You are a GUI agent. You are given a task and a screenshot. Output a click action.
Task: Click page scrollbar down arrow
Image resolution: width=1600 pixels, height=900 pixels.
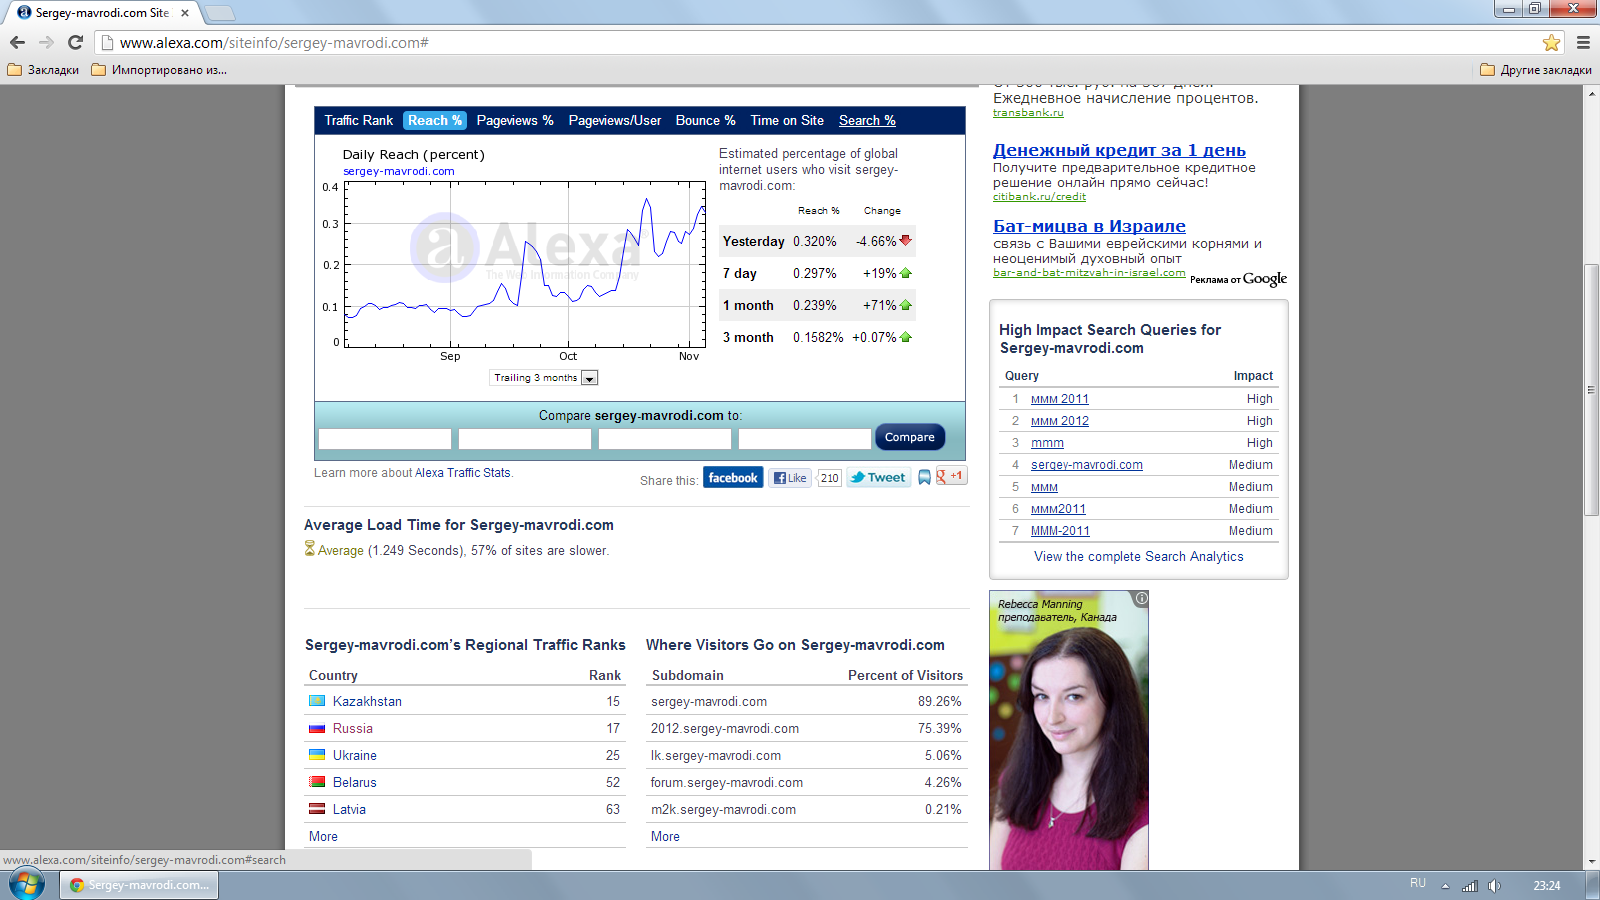1591,861
